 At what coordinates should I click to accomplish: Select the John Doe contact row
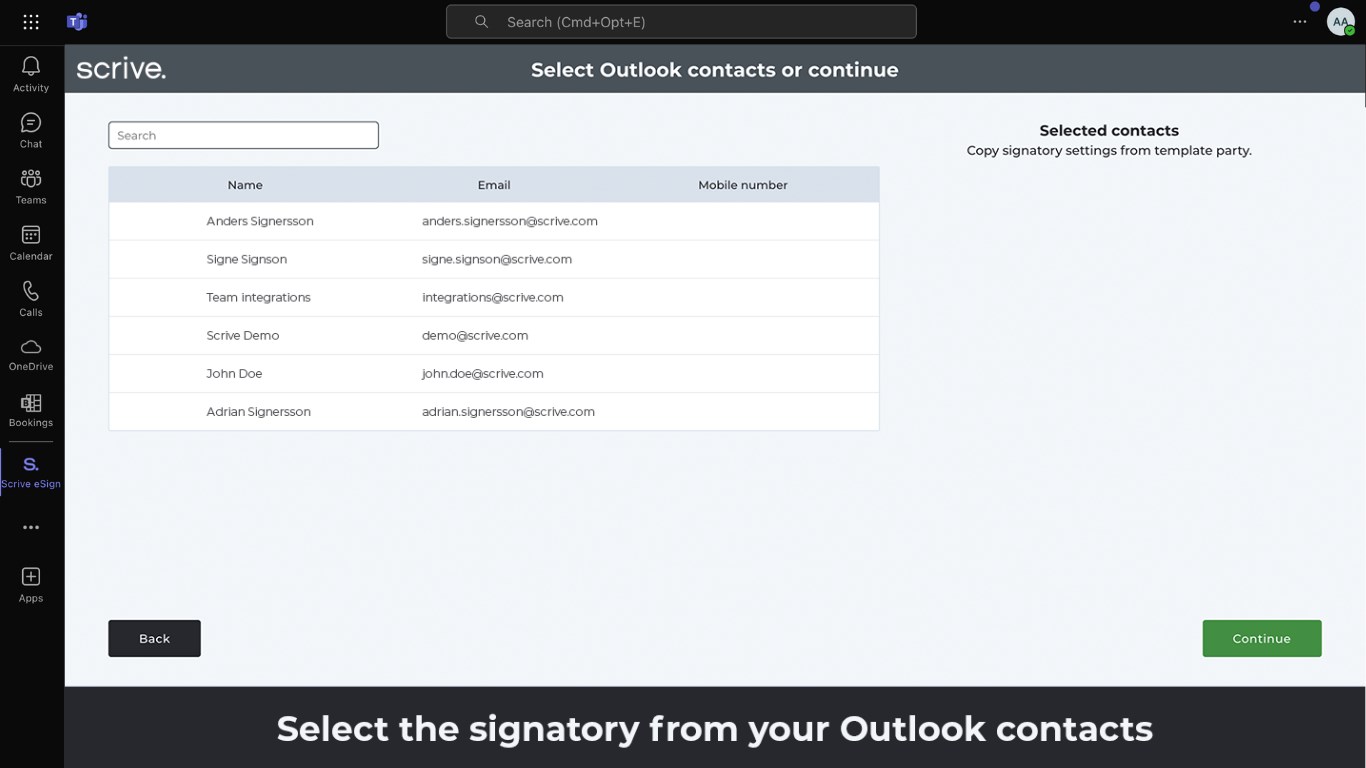234,373
